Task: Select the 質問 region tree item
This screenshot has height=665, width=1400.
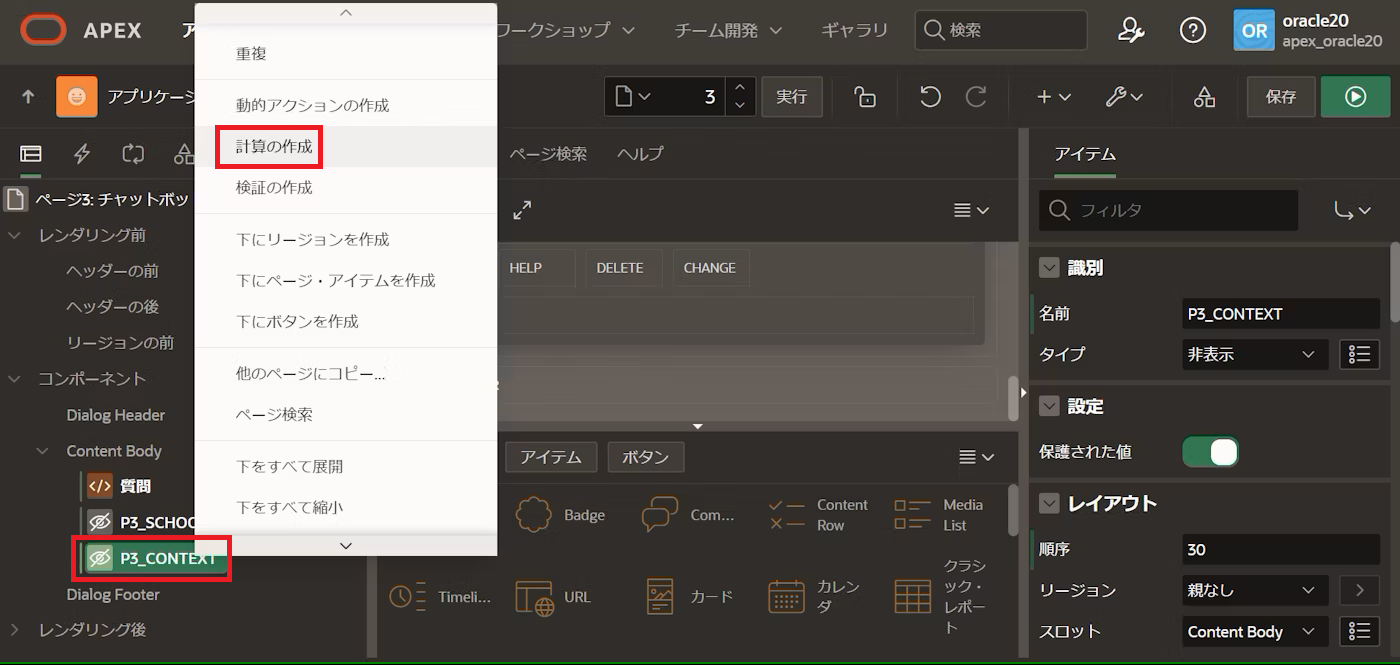Action: coord(136,486)
